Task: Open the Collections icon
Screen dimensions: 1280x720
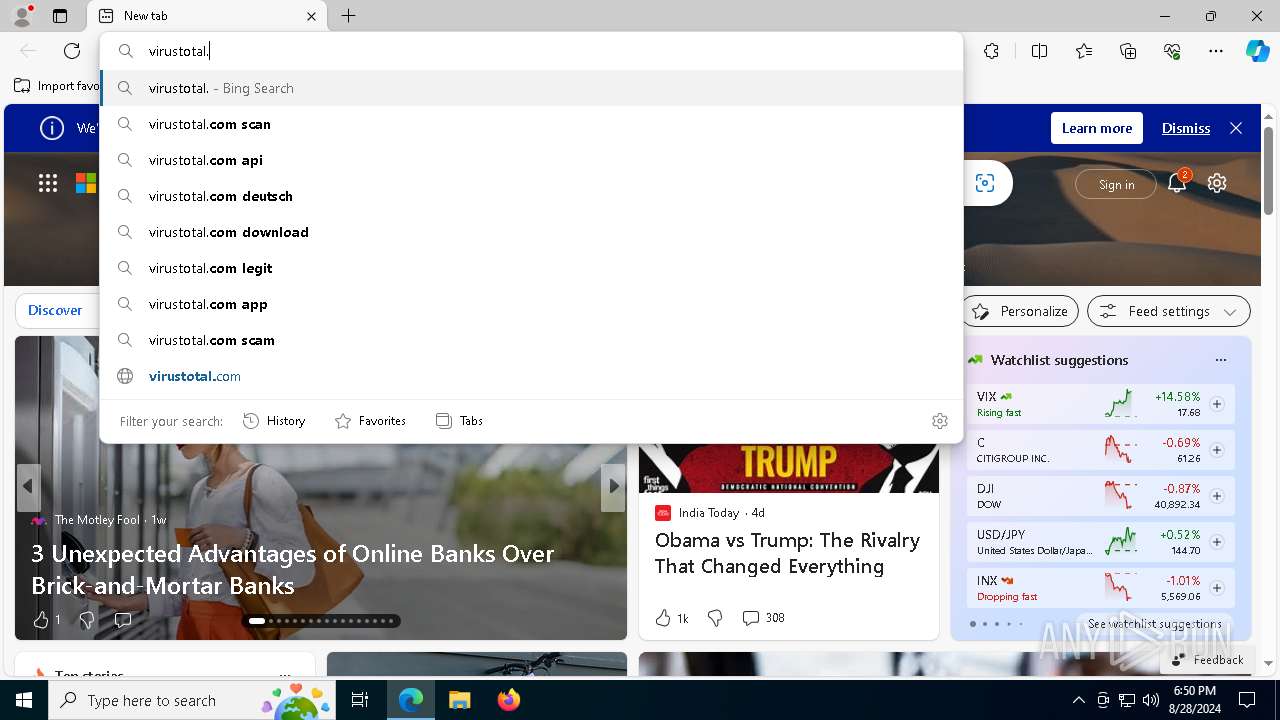Action: tap(1128, 51)
